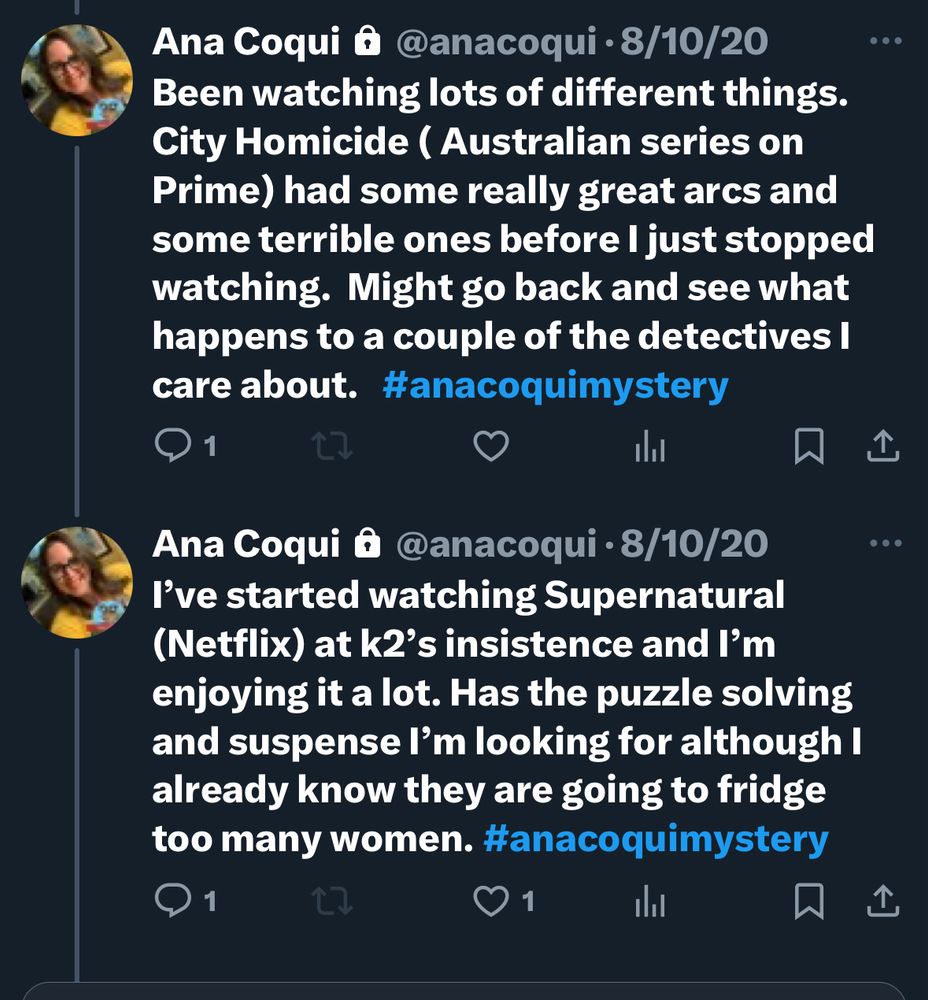
Task: Like the Supernatural tweet
Action: [x=490, y=902]
